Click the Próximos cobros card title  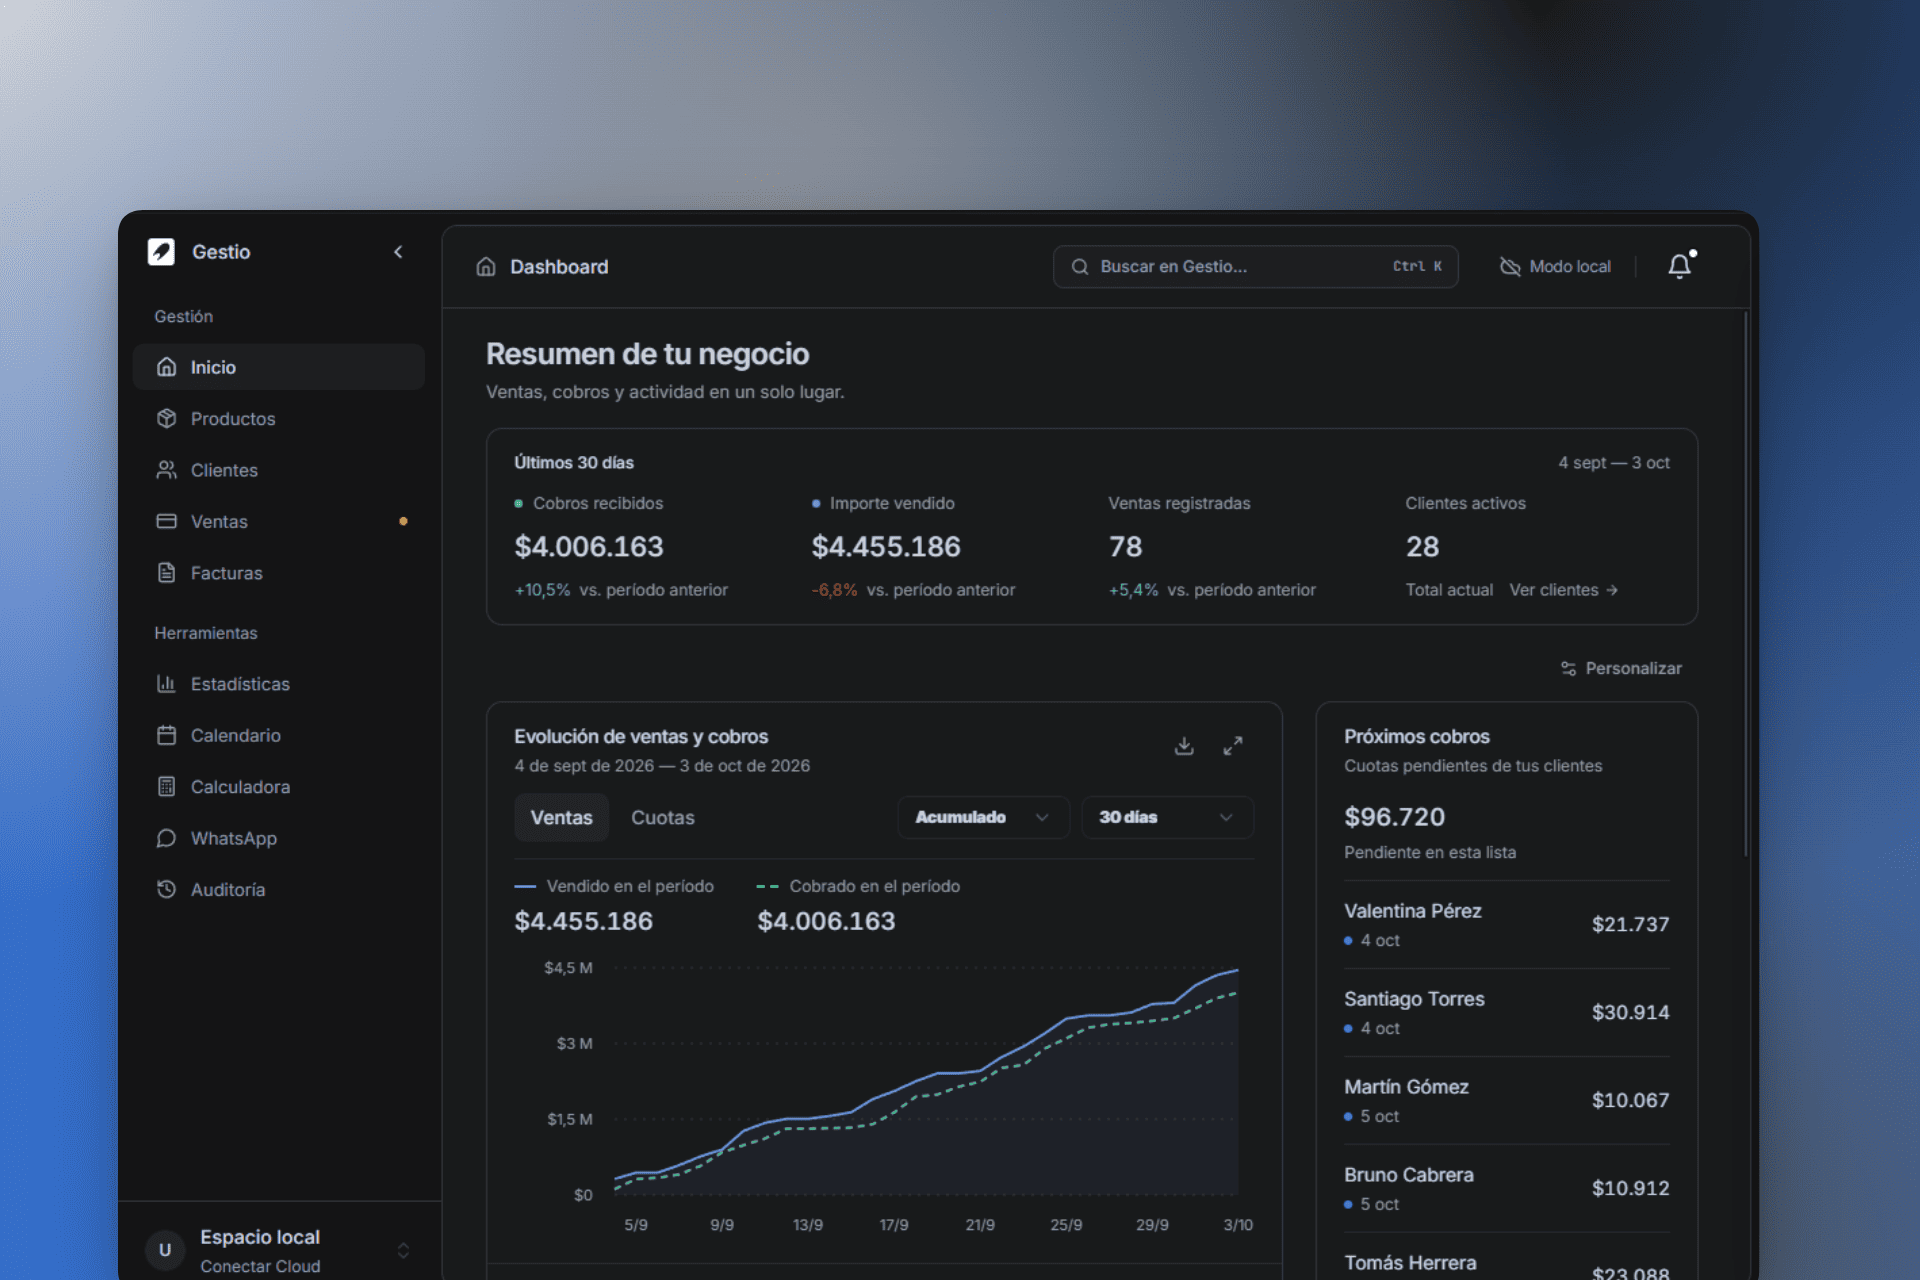(x=1416, y=737)
